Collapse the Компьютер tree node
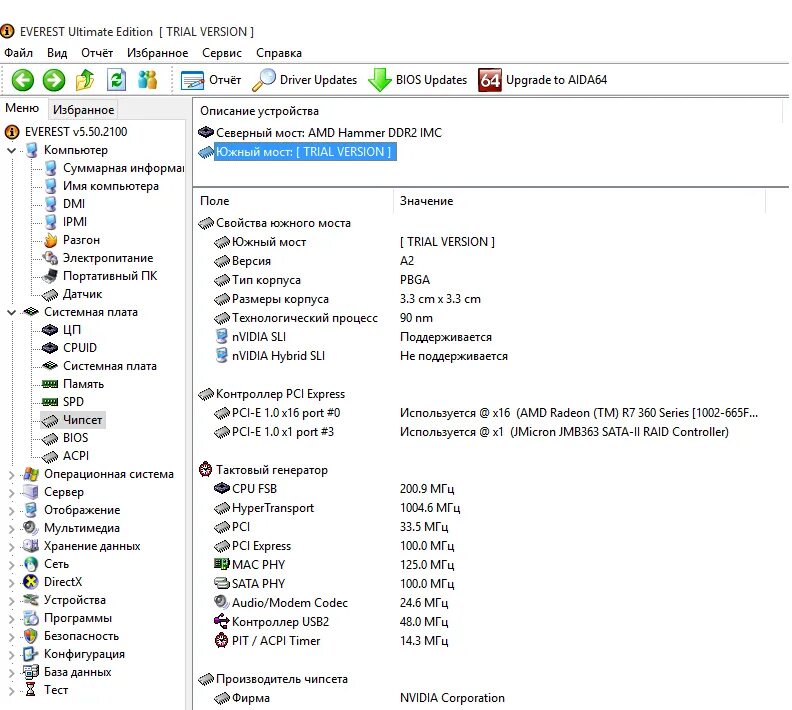This screenshot has height=710, width=792. [11, 150]
